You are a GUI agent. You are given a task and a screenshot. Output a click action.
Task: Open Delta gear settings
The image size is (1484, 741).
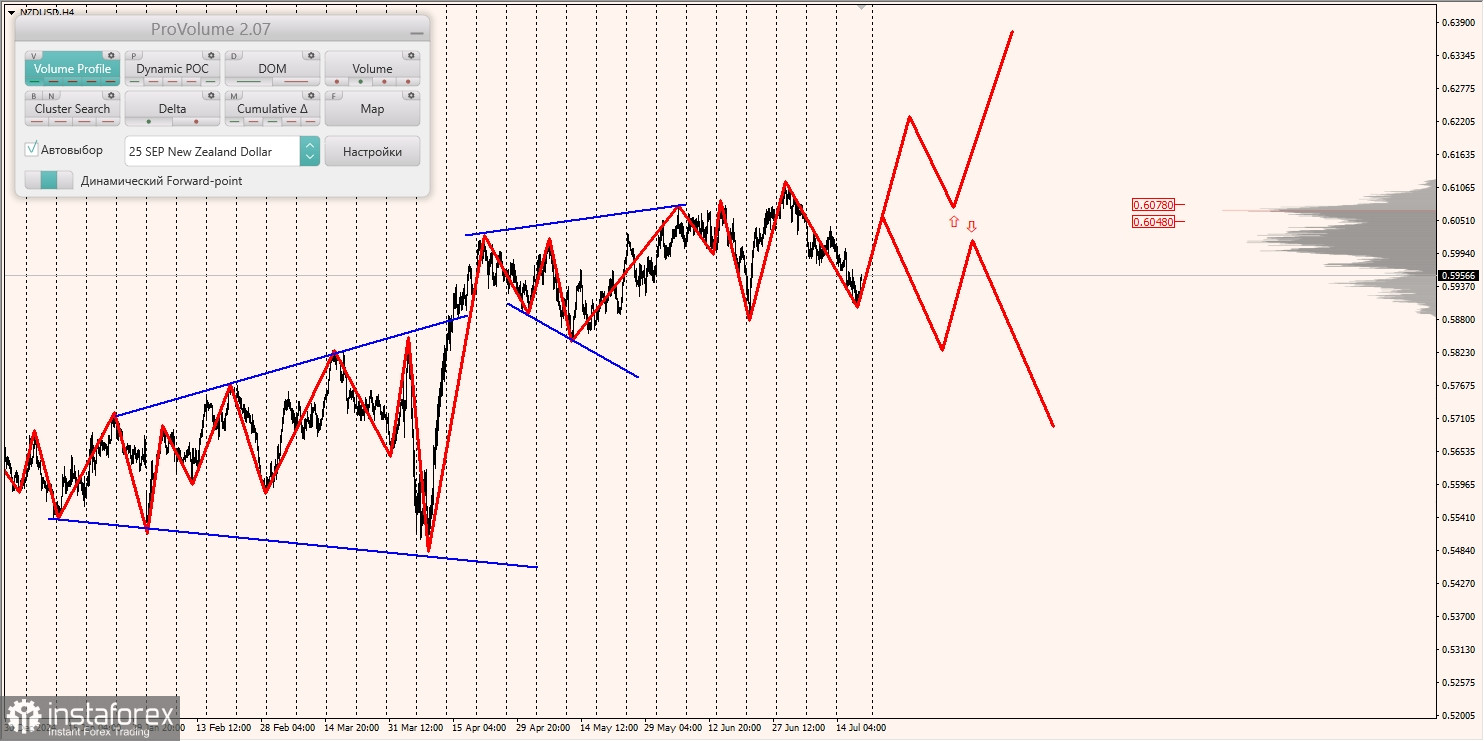click(211, 95)
